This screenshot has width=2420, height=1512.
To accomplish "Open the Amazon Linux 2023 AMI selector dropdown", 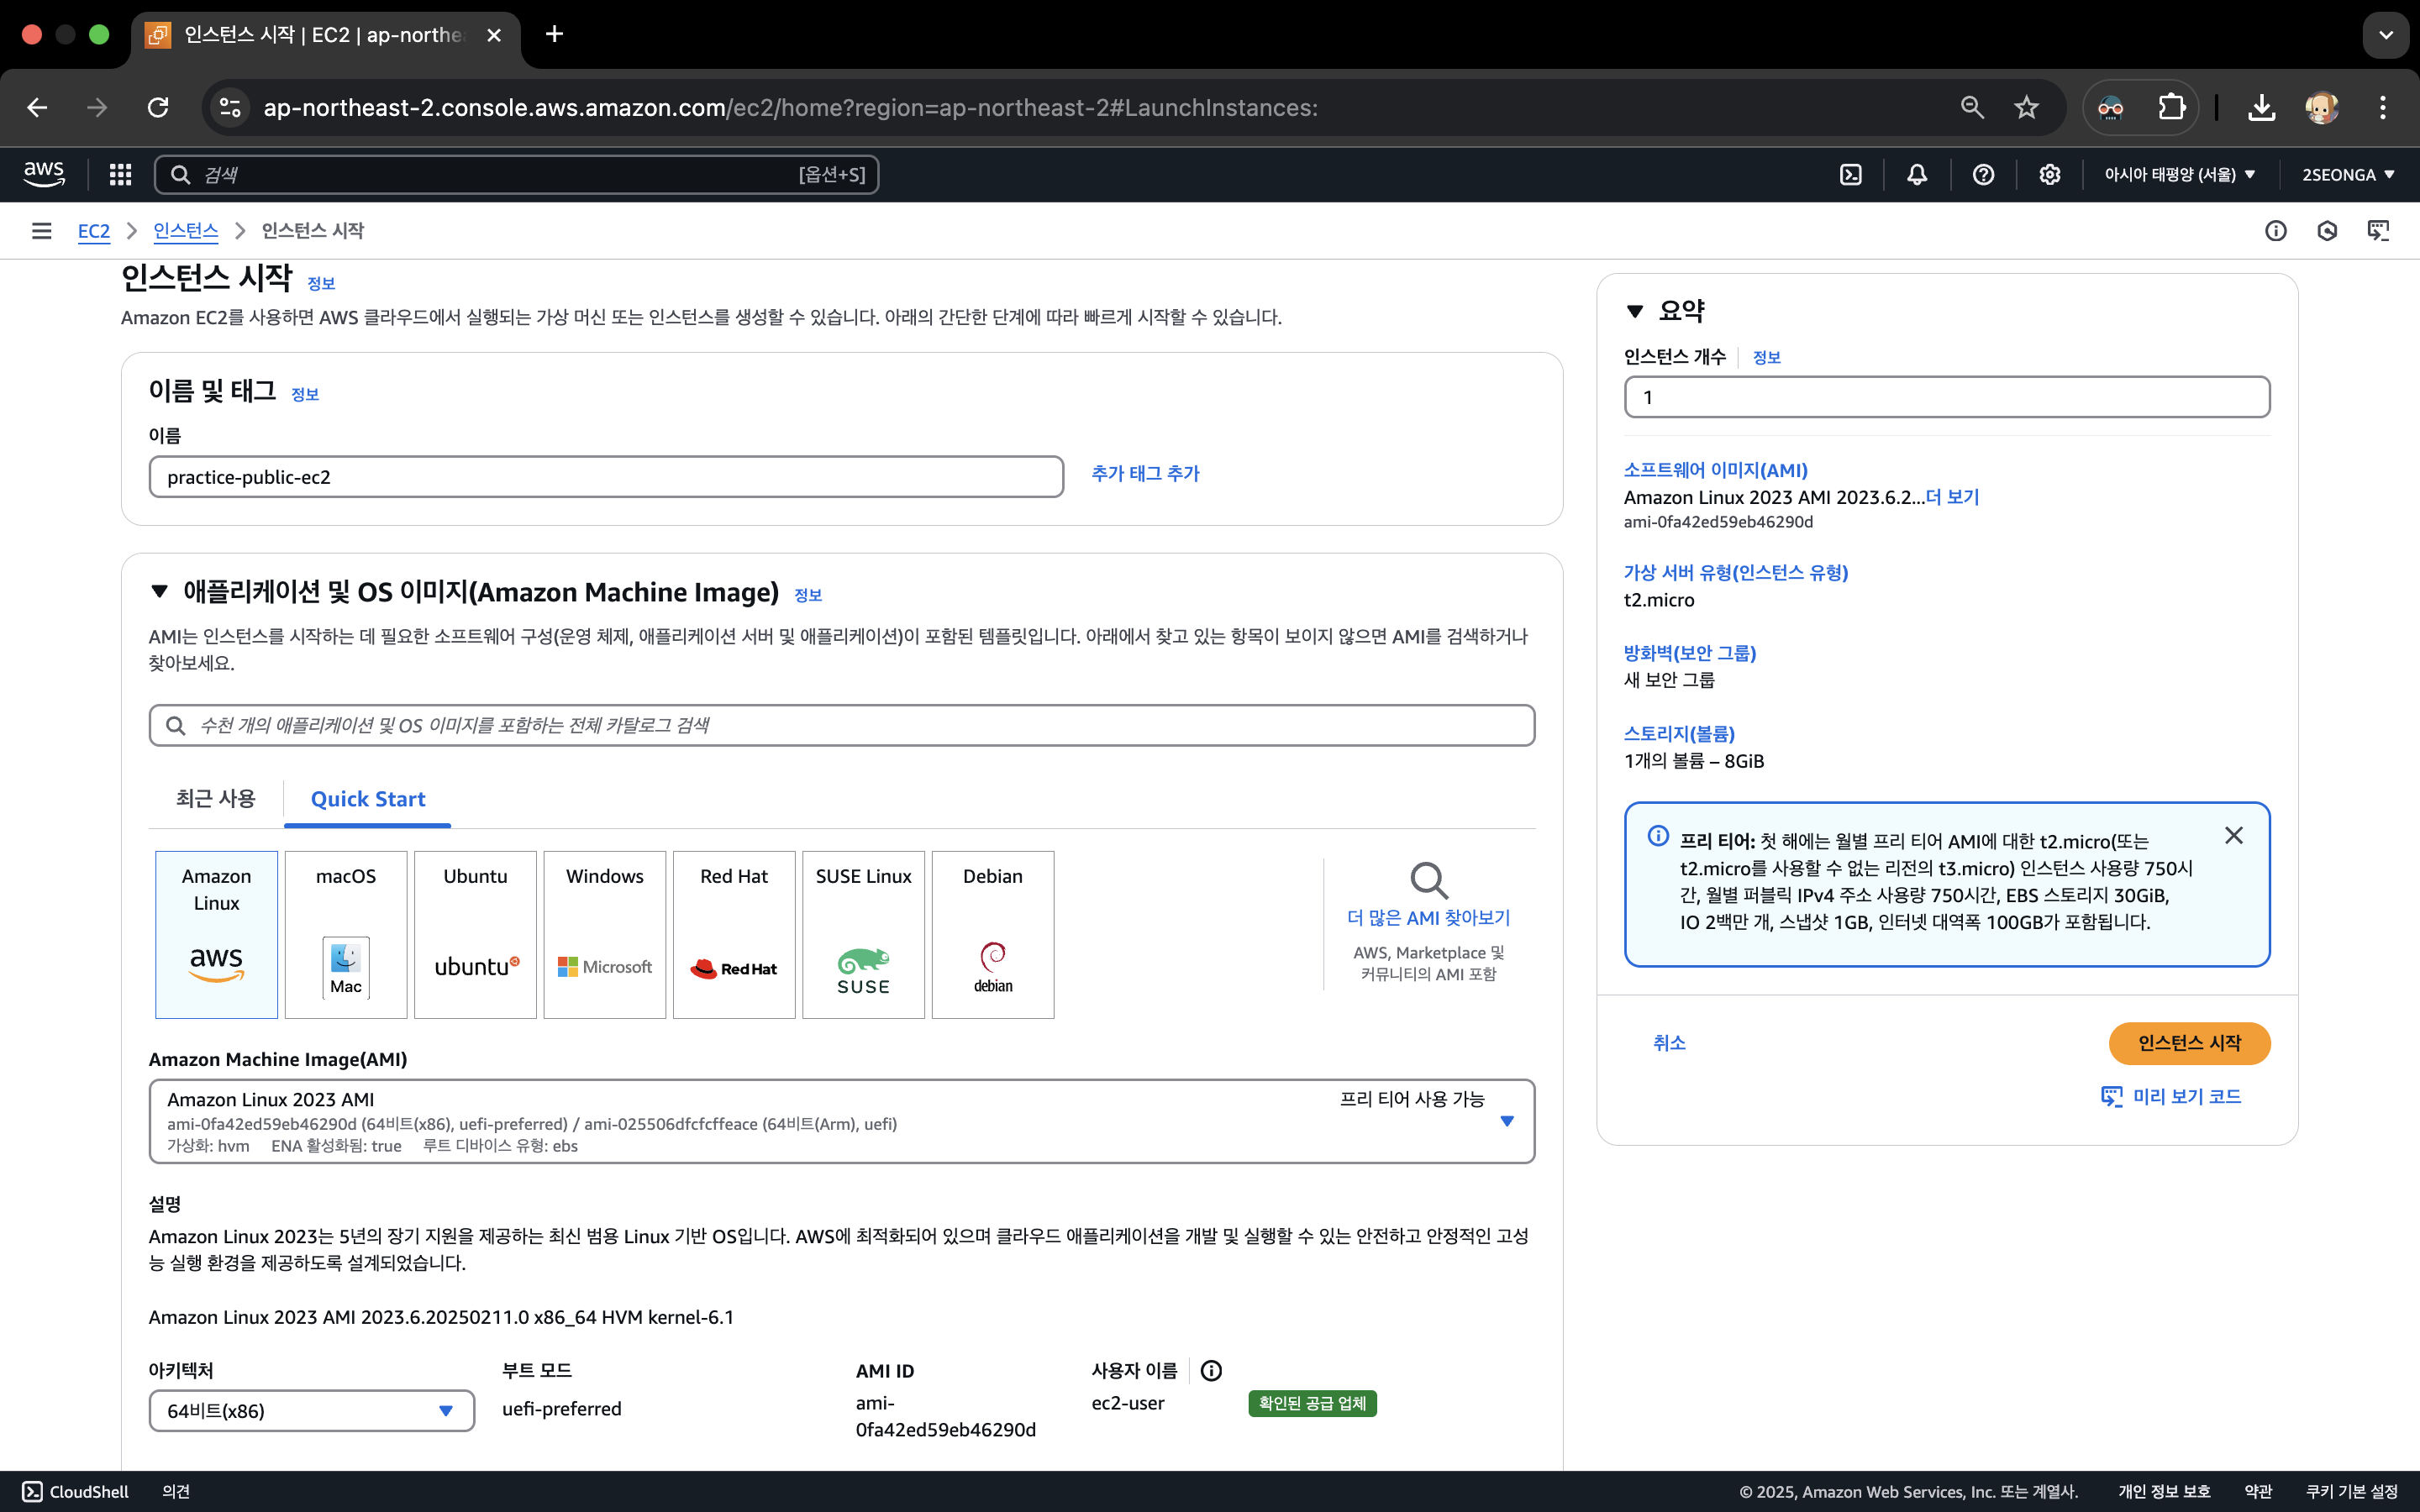I will 841,1121.
